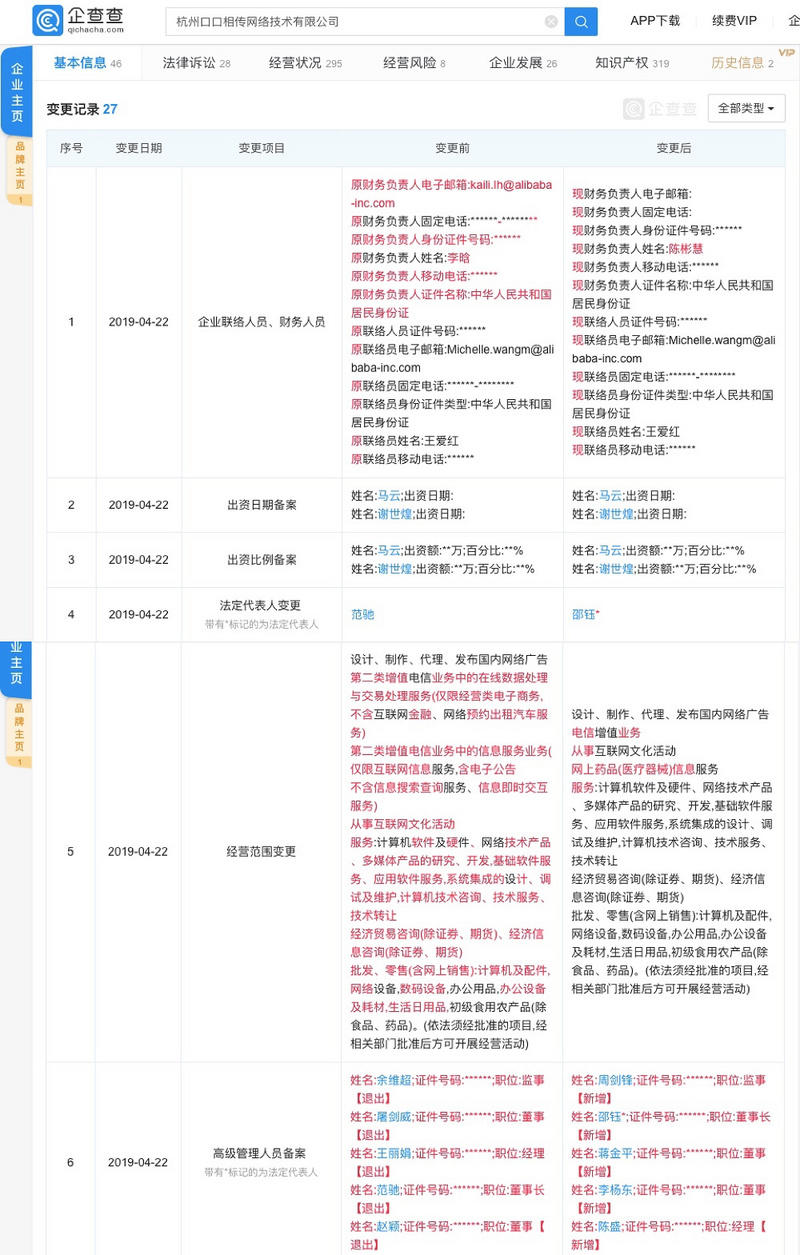Click the Qichacha logo in the header

[x=78, y=20]
